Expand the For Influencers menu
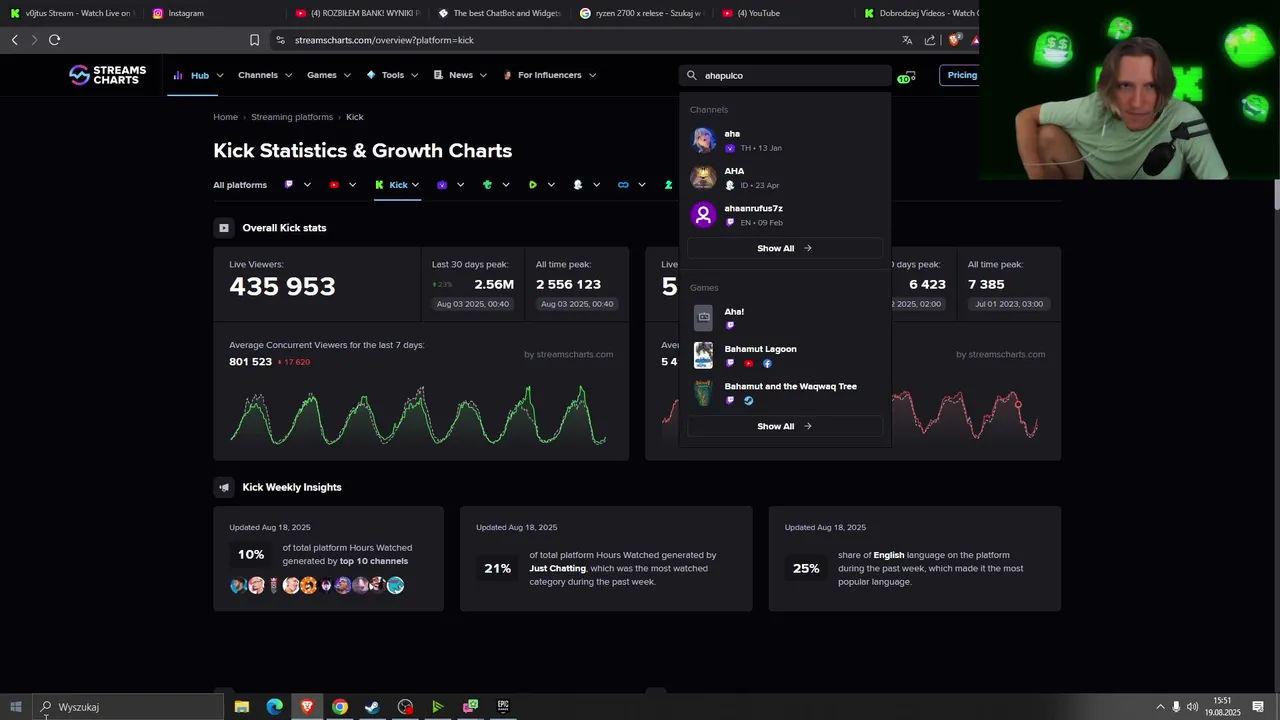This screenshot has height=720, width=1280. [549, 75]
